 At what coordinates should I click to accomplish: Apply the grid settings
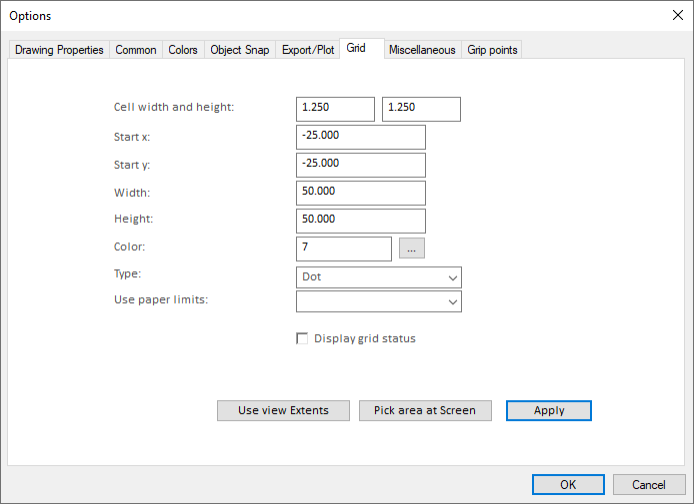point(548,411)
